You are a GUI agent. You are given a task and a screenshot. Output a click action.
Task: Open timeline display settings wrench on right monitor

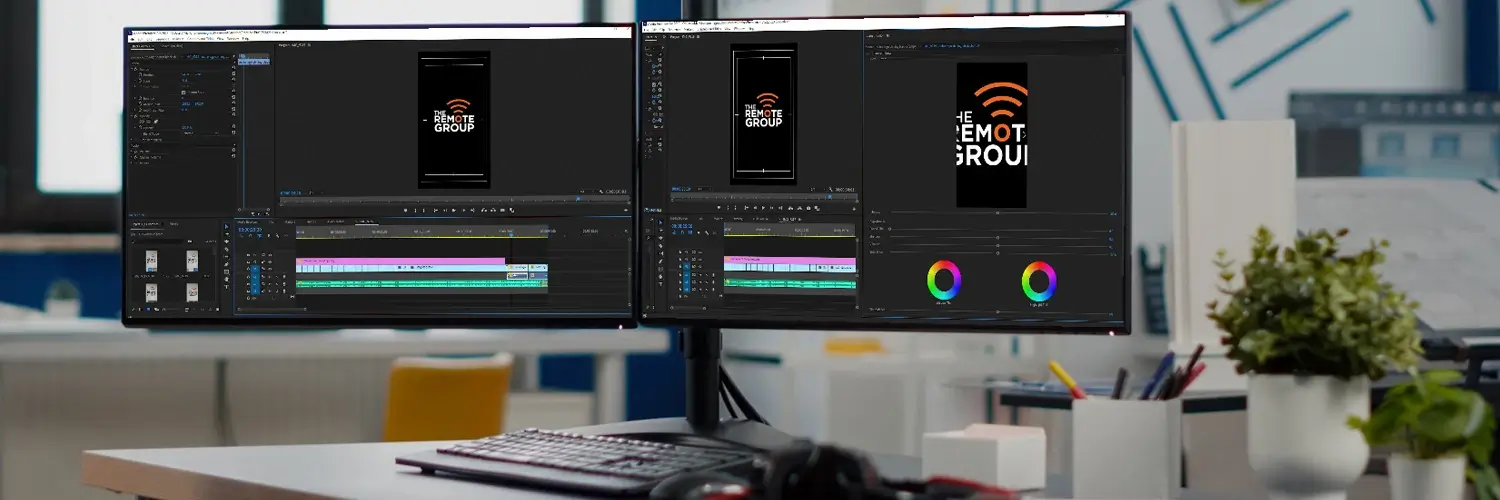point(707,232)
